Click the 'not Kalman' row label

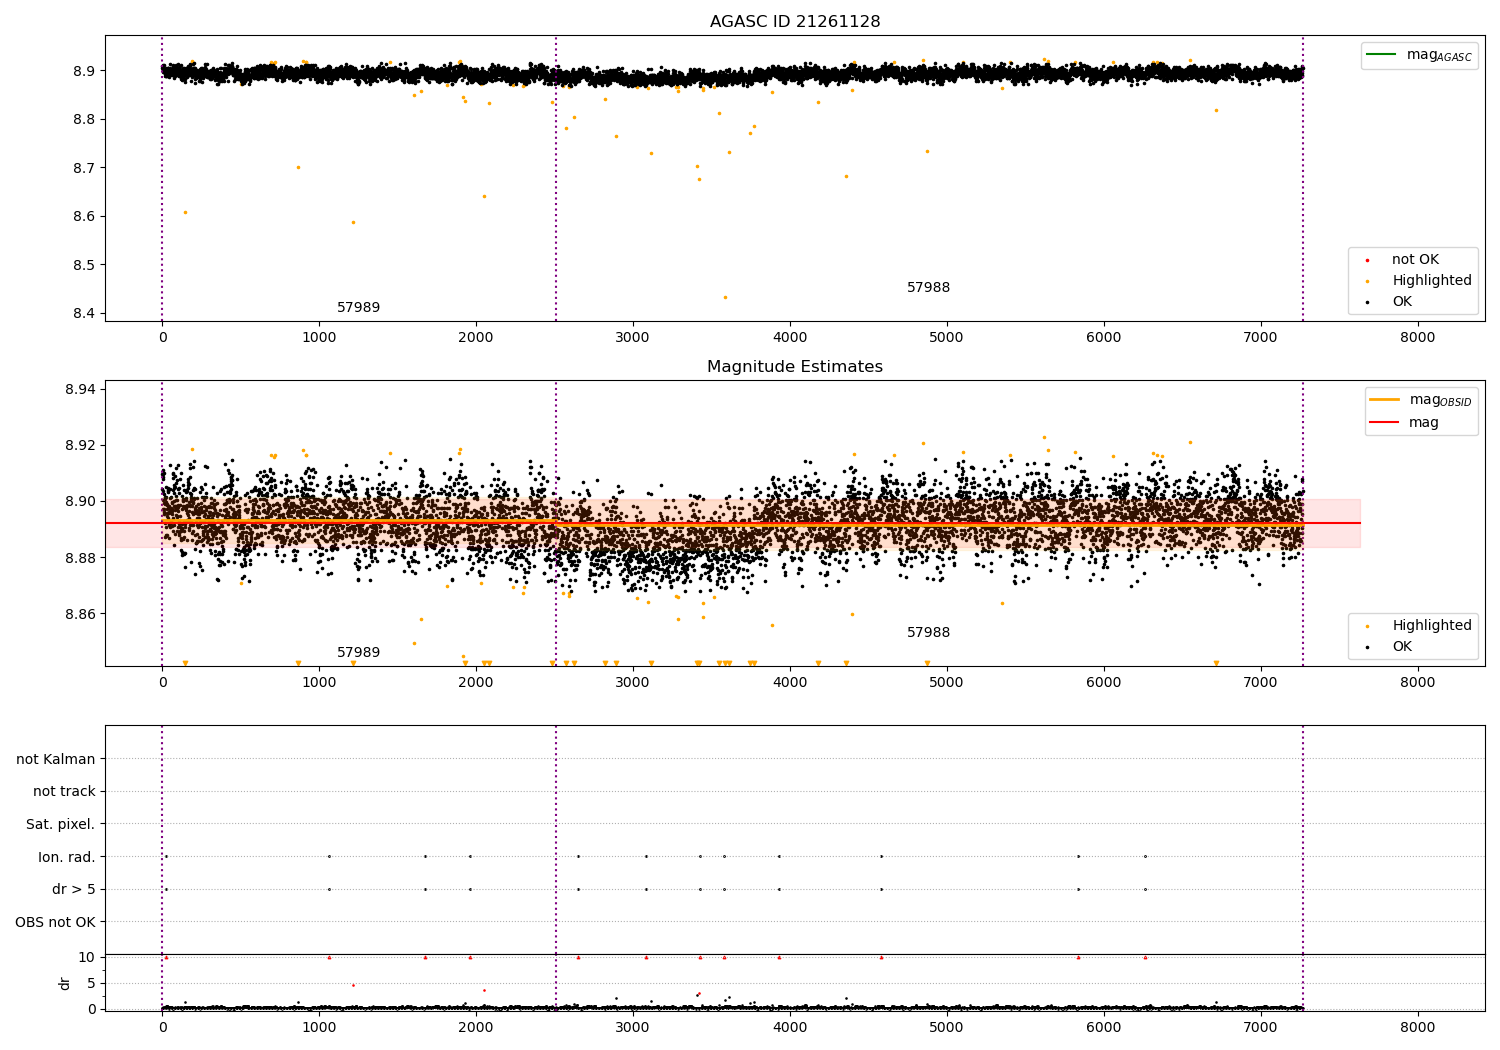56,760
